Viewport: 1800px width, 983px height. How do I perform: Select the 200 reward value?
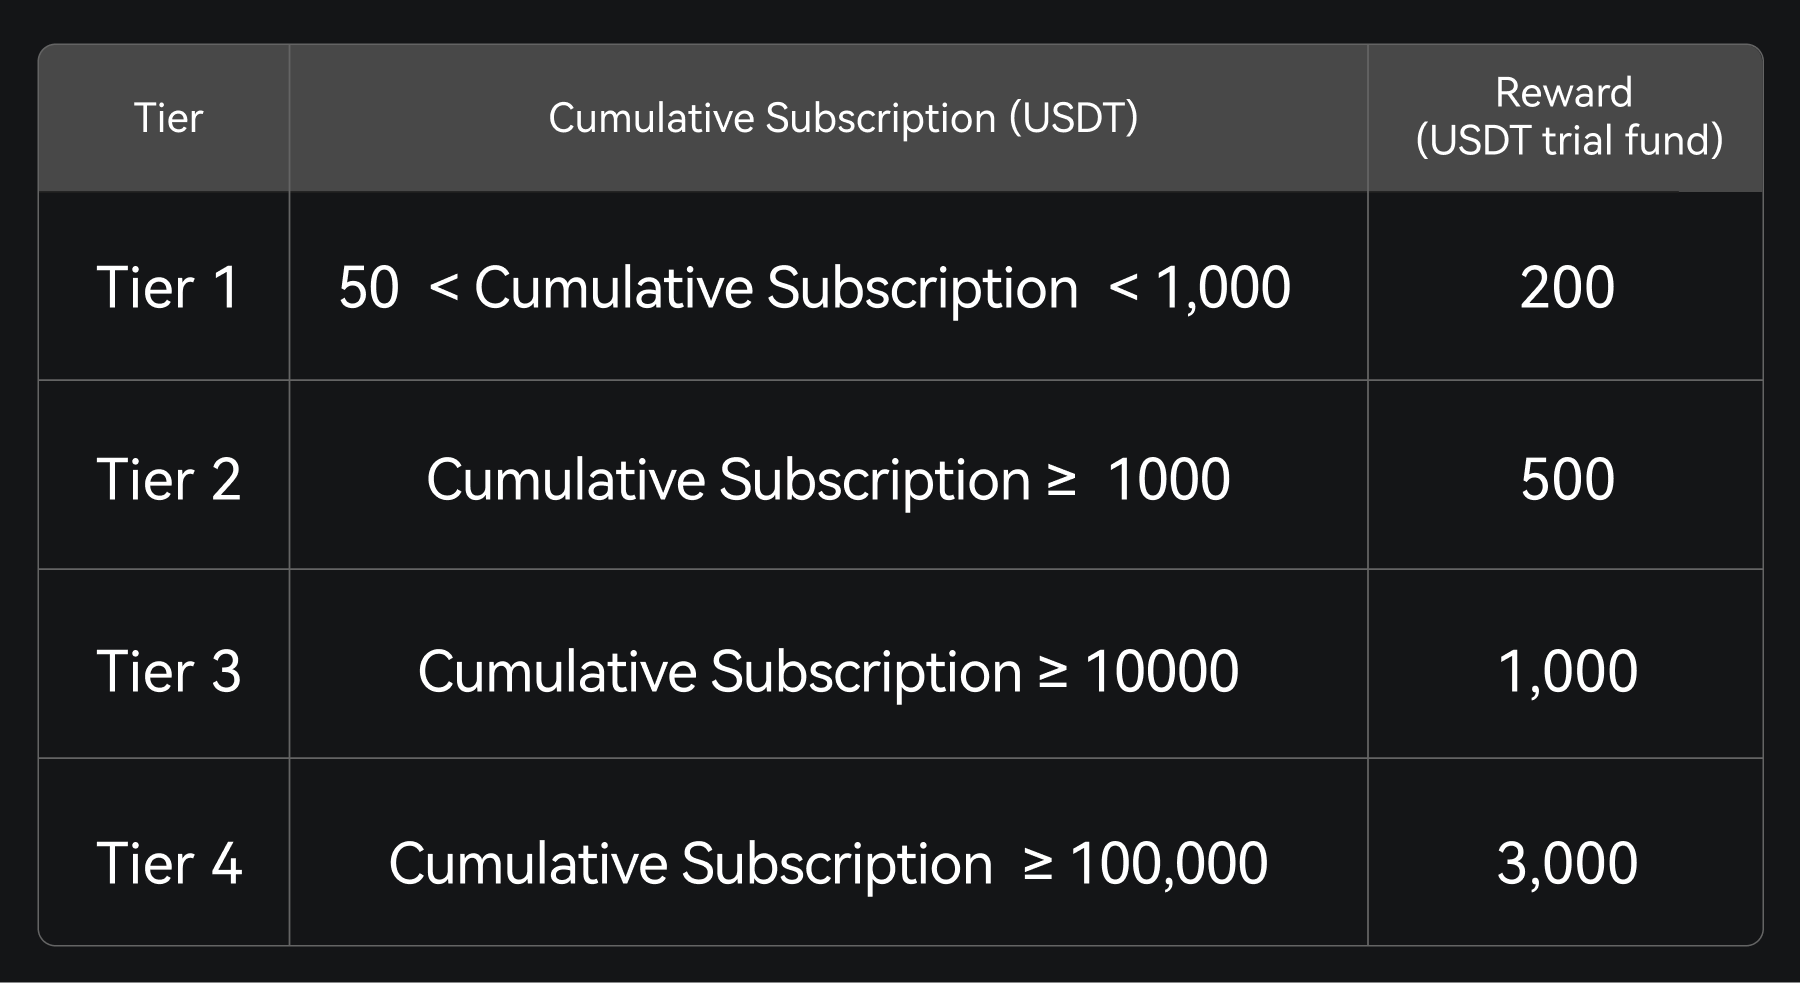pos(1567,288)
